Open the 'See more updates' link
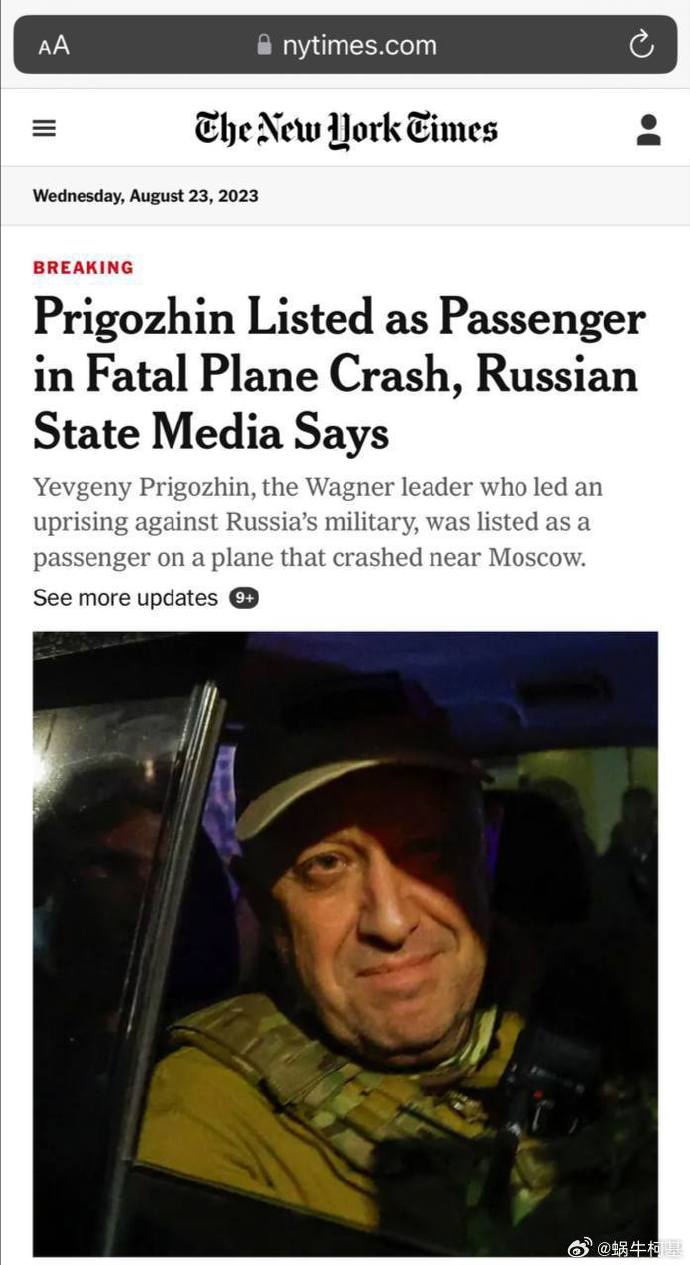 (x=125, y=598)
